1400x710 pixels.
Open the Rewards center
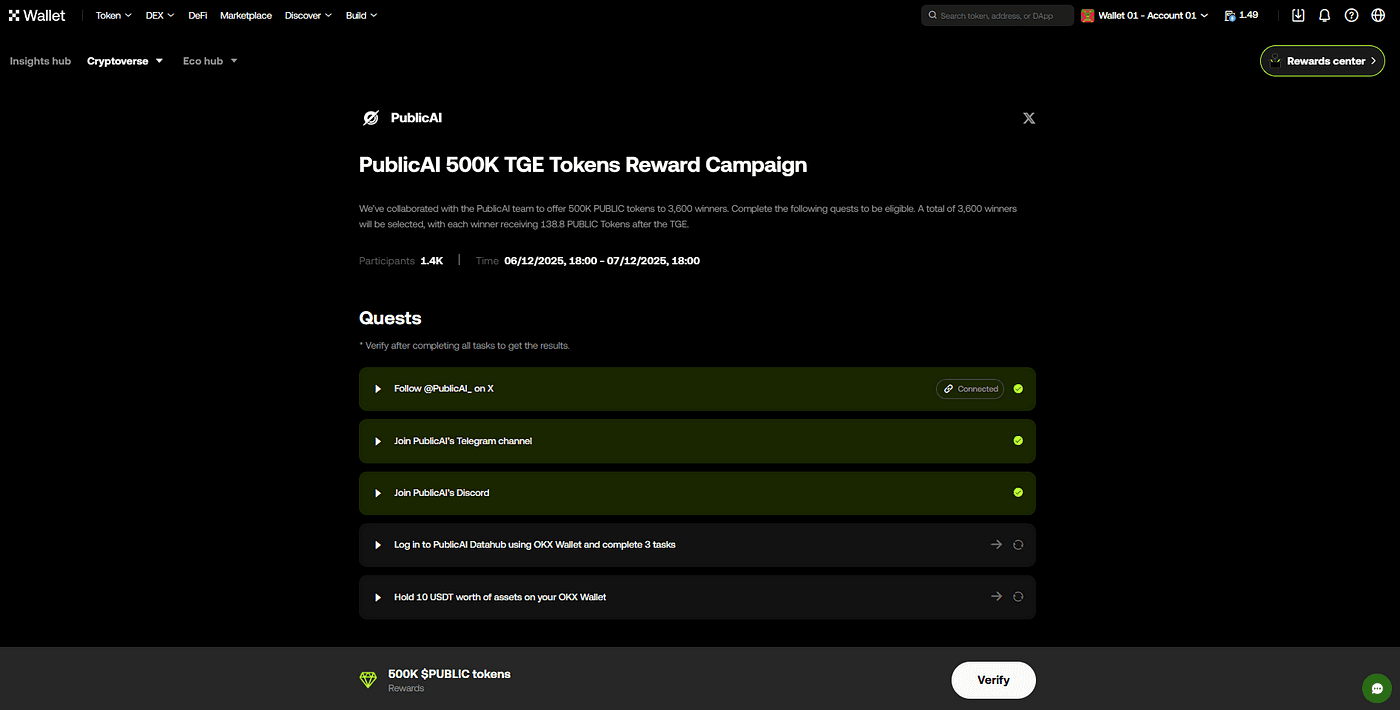1322,61
